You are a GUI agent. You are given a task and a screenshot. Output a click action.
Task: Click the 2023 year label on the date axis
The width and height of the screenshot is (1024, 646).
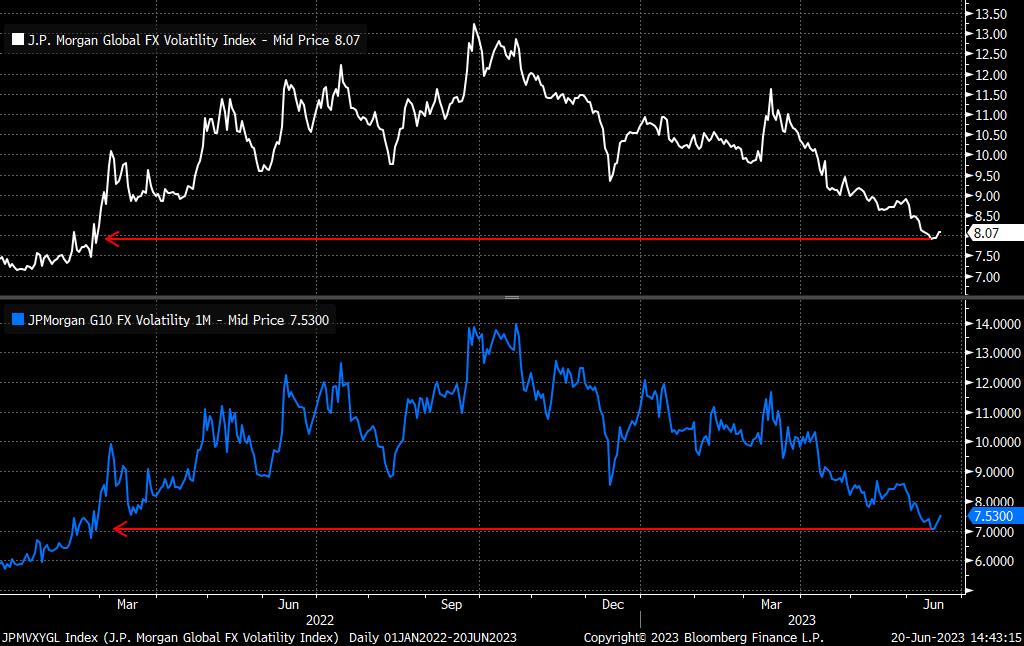(x=801, y=621)
